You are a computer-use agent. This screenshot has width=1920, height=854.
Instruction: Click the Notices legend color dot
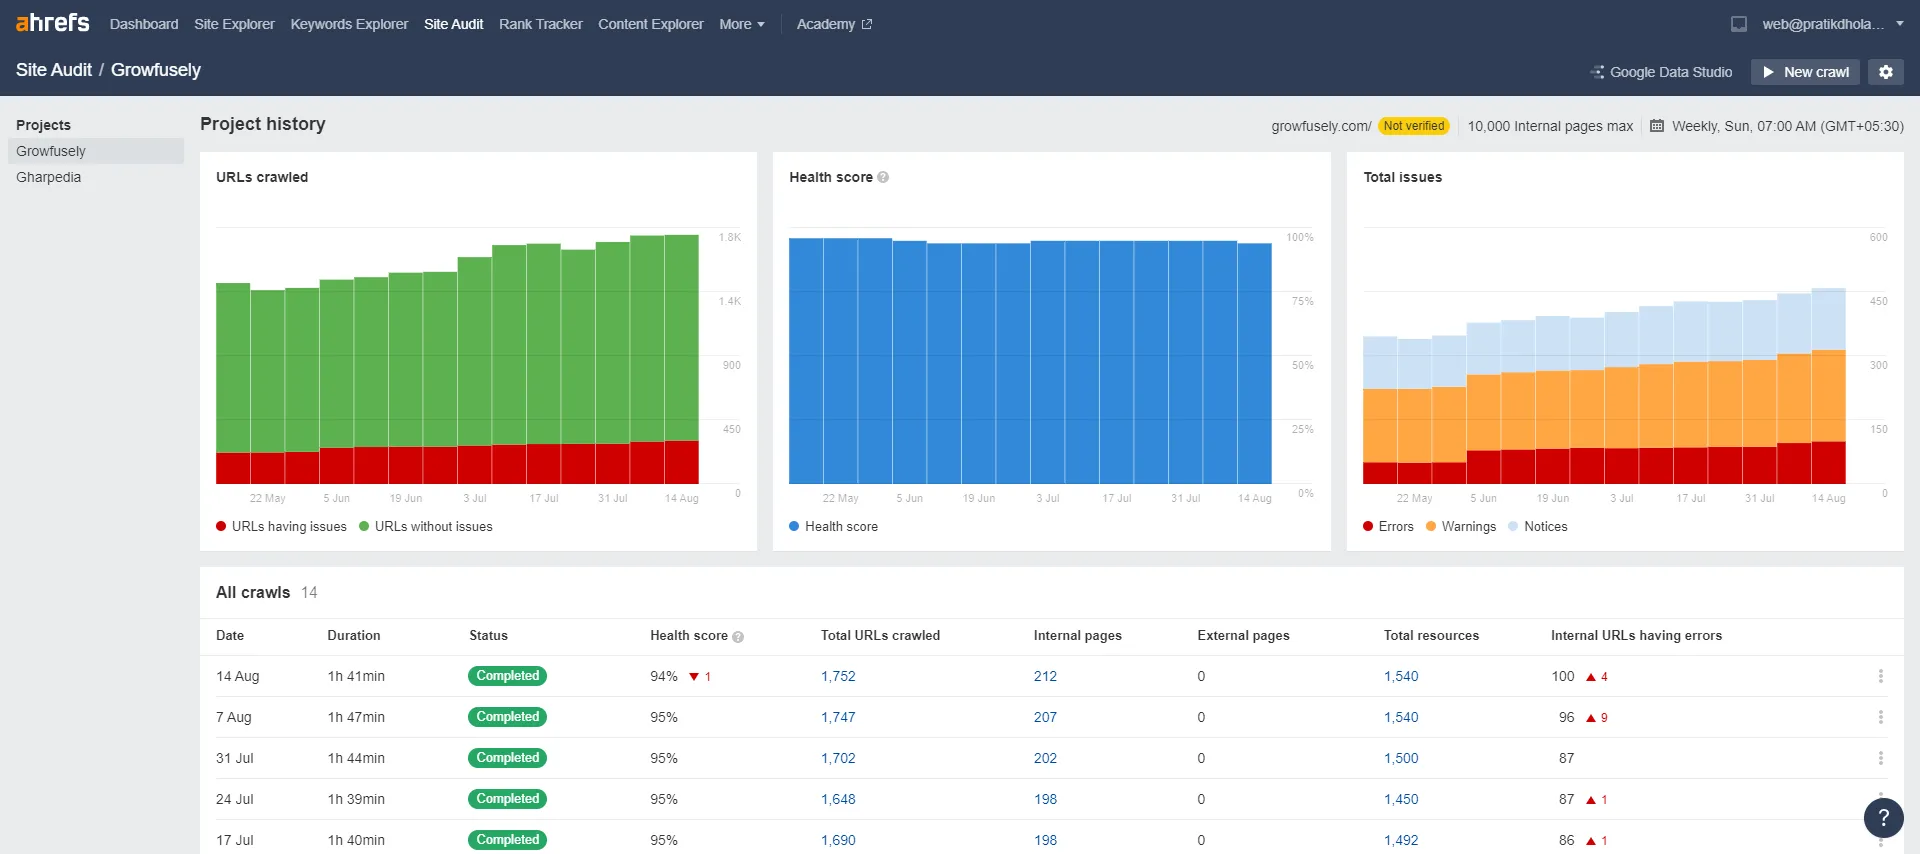(1513, 527)
